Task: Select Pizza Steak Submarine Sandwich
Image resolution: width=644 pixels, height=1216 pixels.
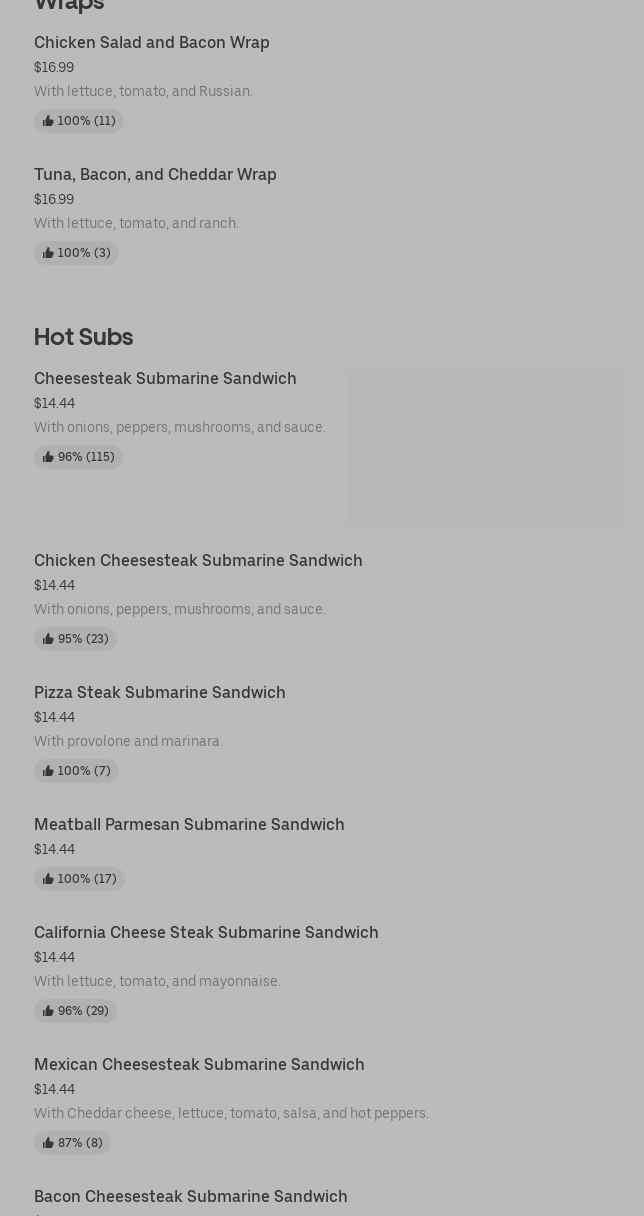Action: [160, 693]
